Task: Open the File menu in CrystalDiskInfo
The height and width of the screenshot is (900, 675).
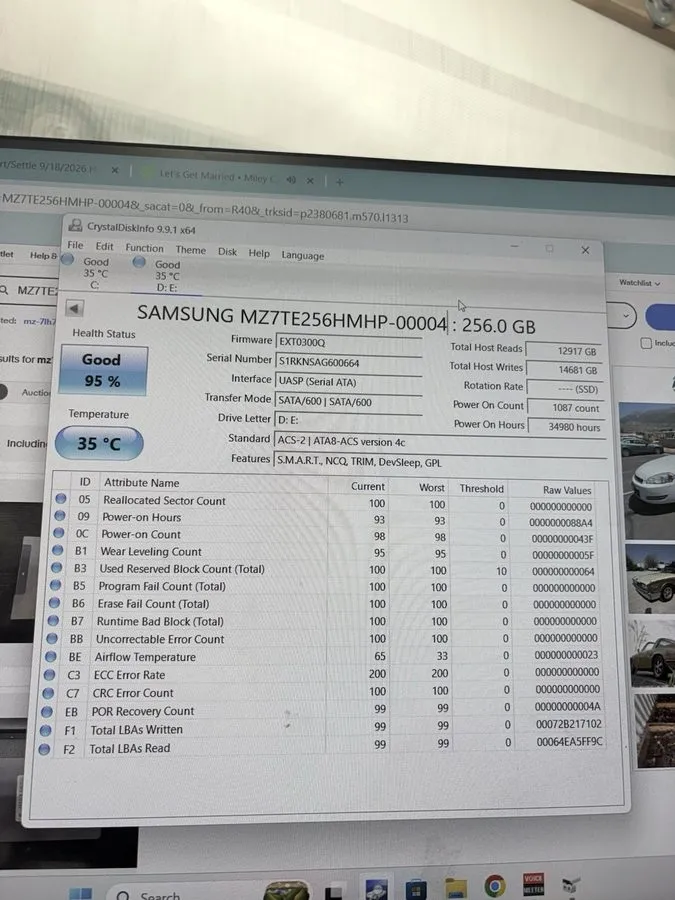Action: (x=75, y=245)
